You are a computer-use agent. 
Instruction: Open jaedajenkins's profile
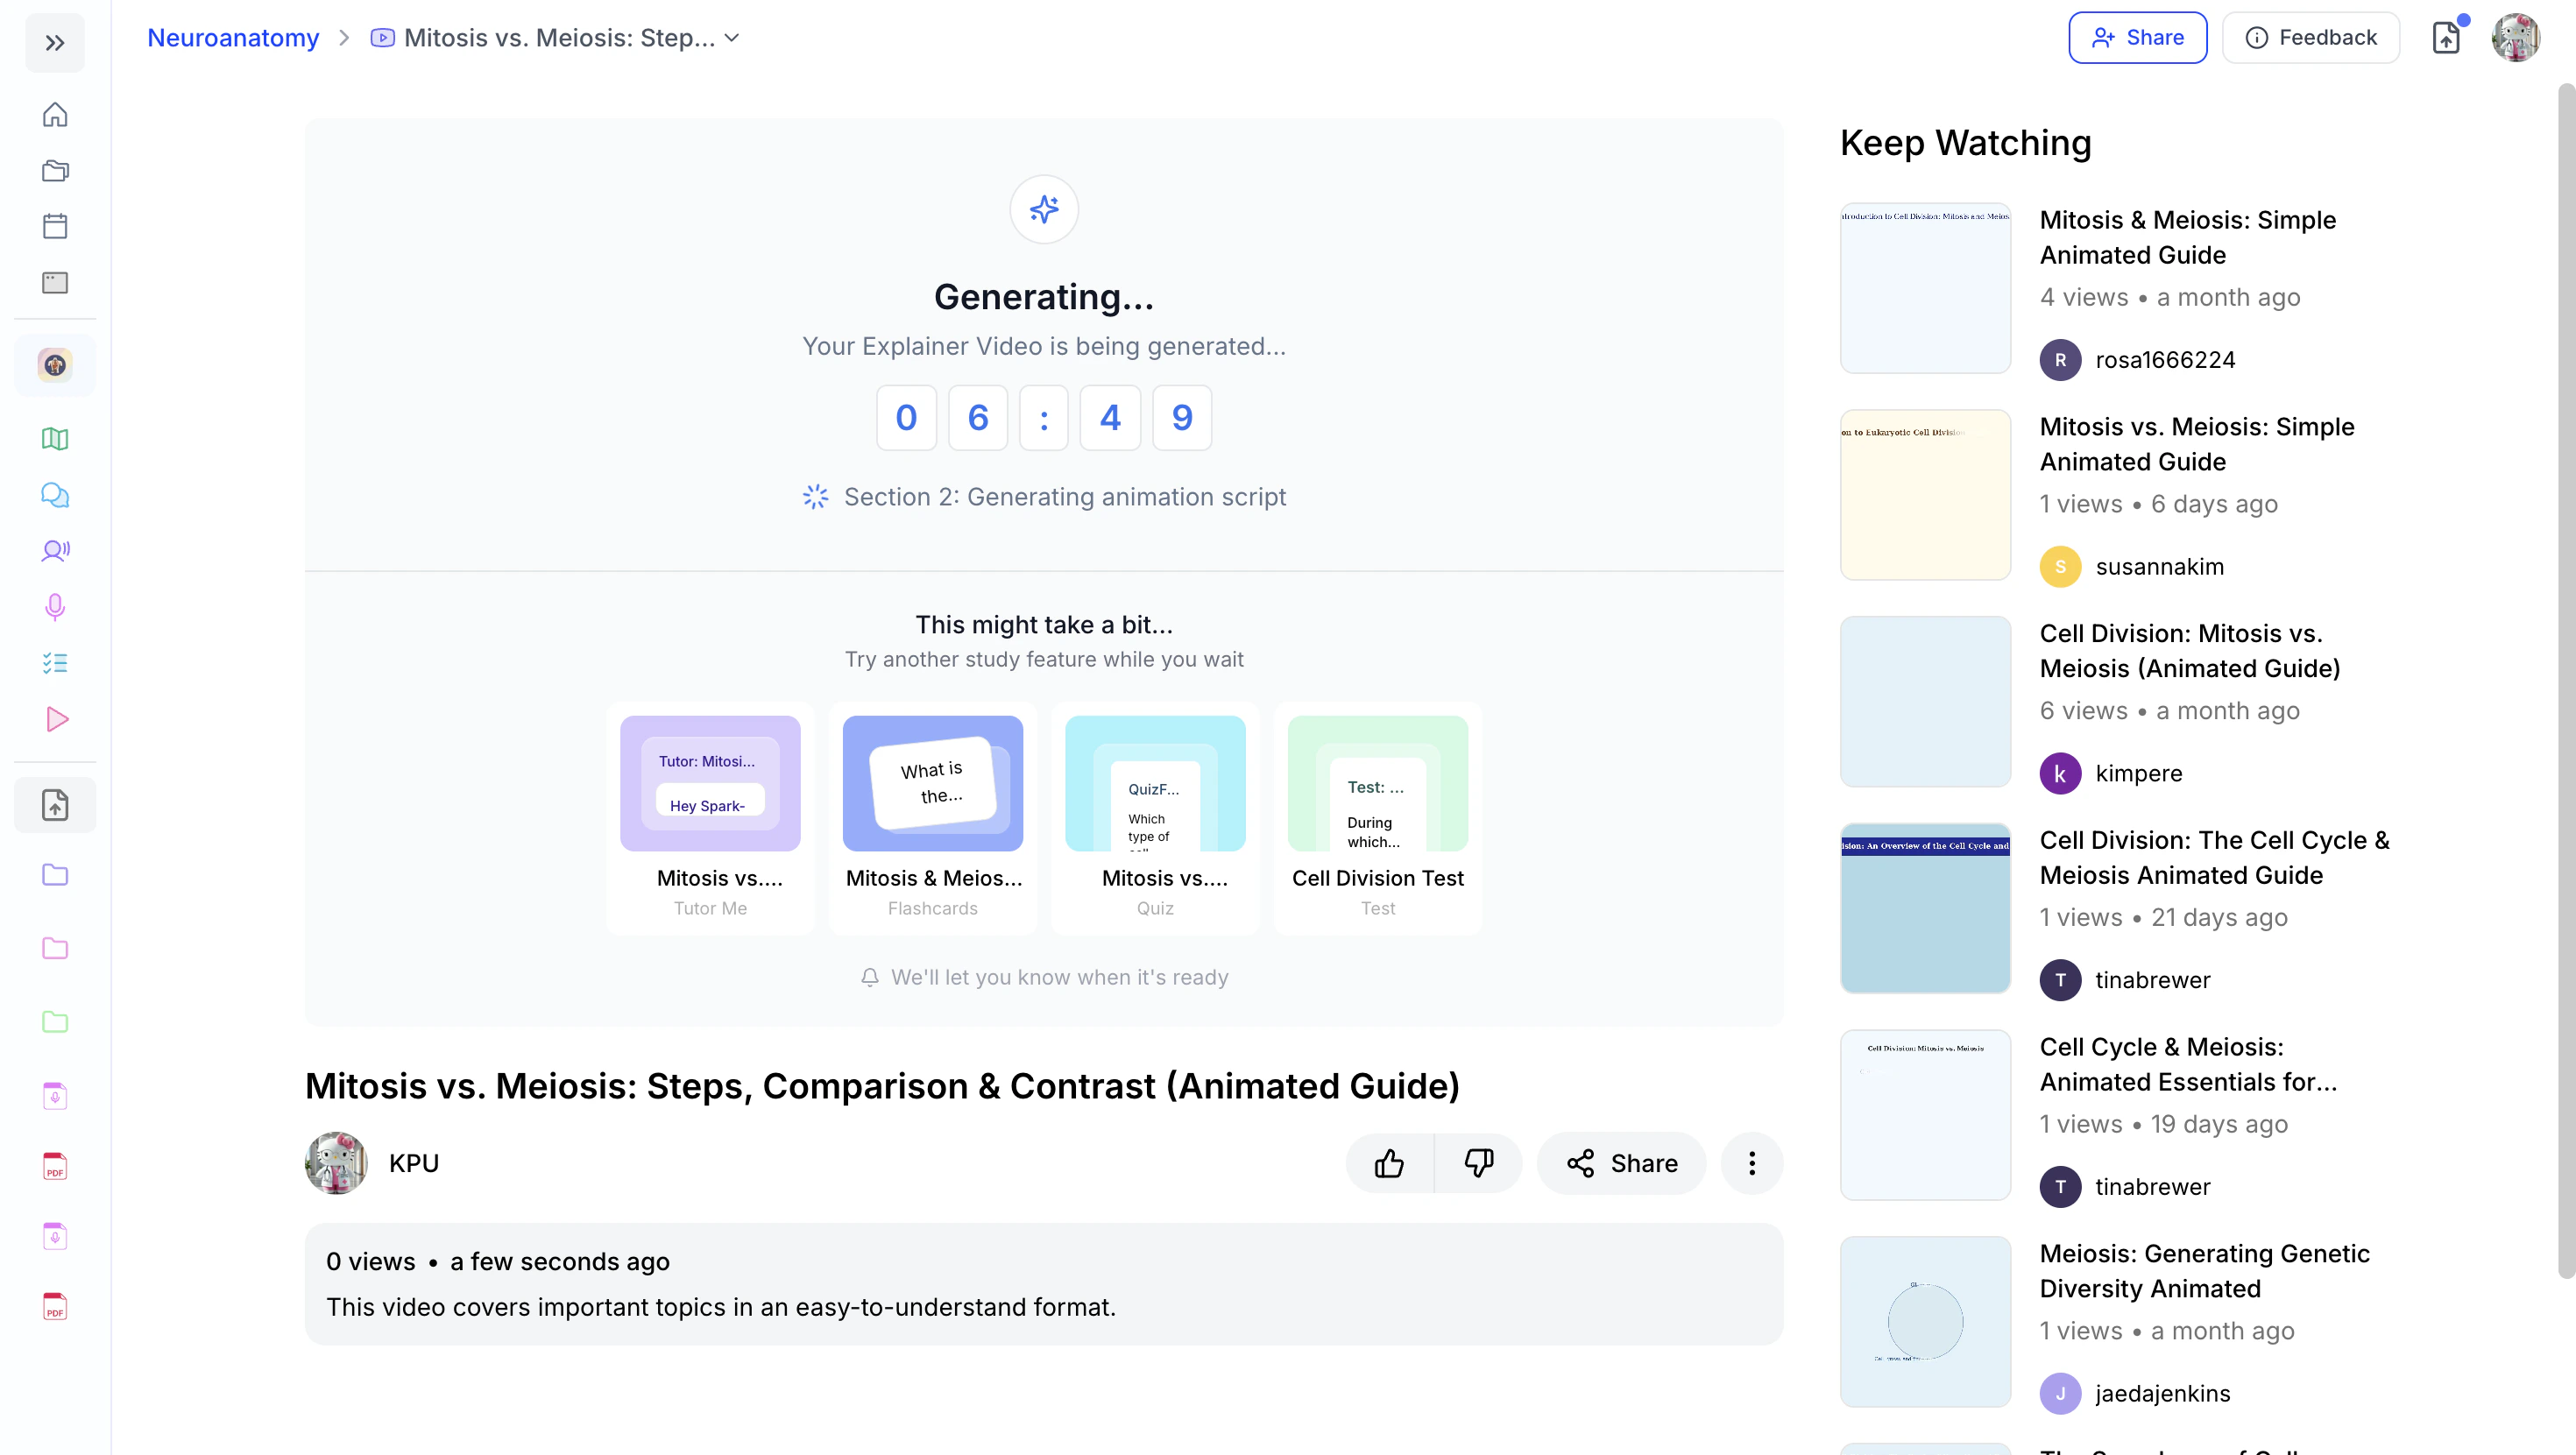click(2135, 1394)
